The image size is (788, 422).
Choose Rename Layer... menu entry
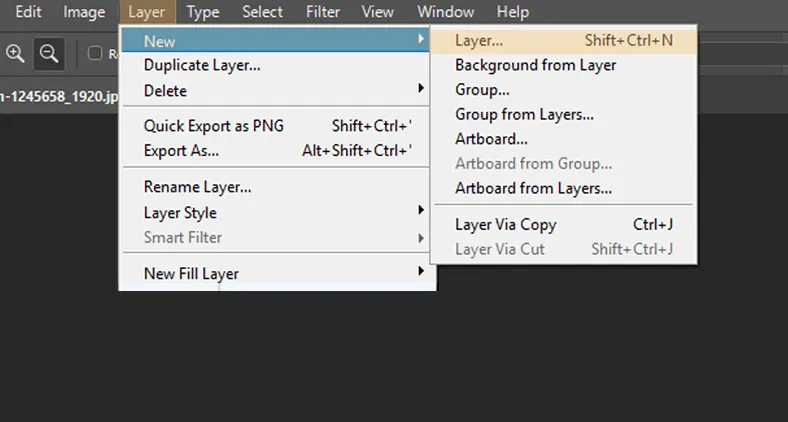pyautogui.click(x=275, y=187)
